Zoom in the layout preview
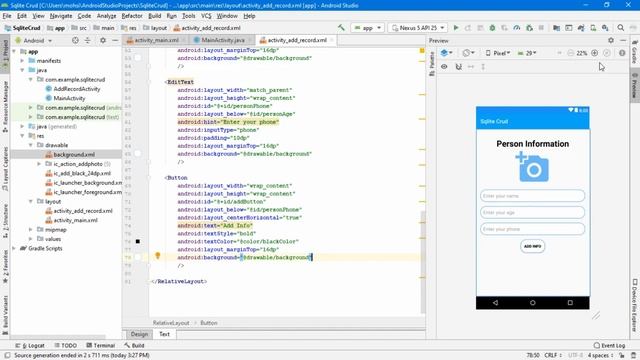The height and width of the screenshot is (360, 640). [595, 53]
